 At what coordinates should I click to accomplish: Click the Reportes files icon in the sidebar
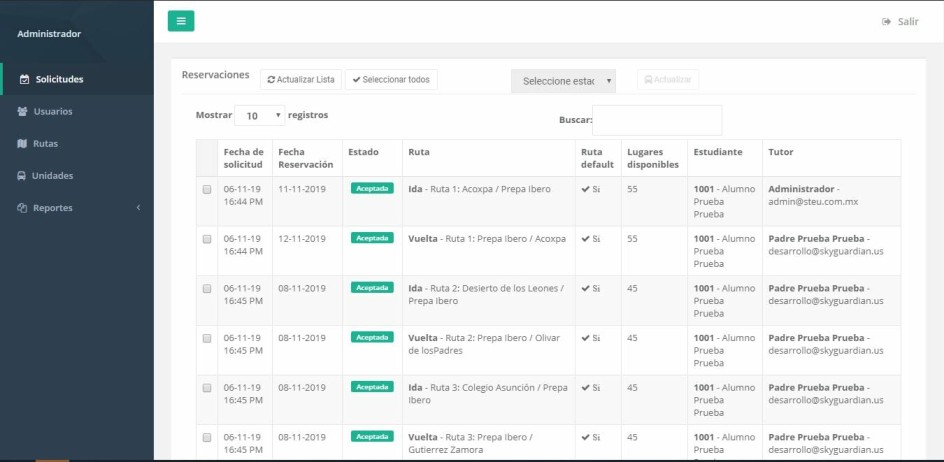tap(22, 208)
